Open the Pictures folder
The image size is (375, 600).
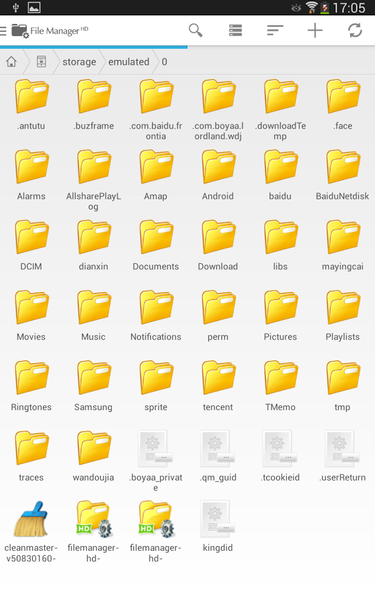[x=280, y=314]
